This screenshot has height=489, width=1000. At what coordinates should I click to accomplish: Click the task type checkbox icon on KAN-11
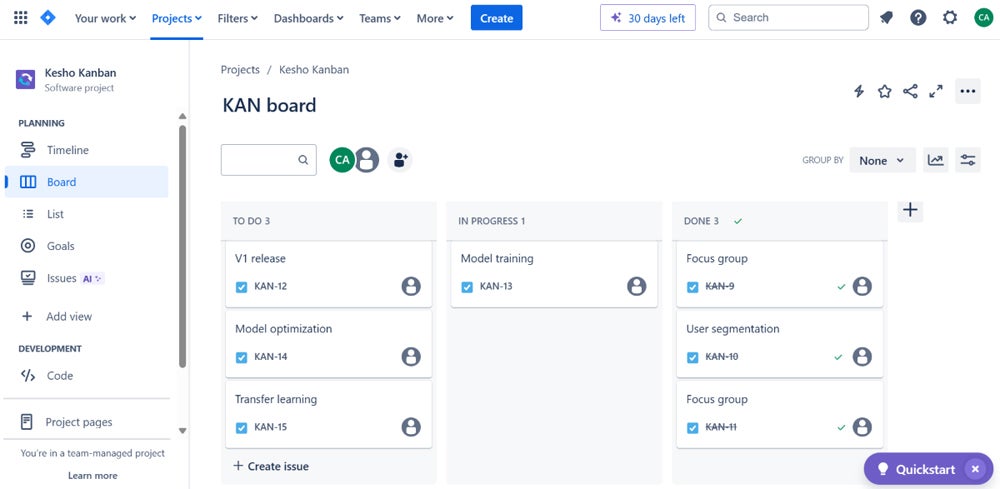tap(693, 428)
